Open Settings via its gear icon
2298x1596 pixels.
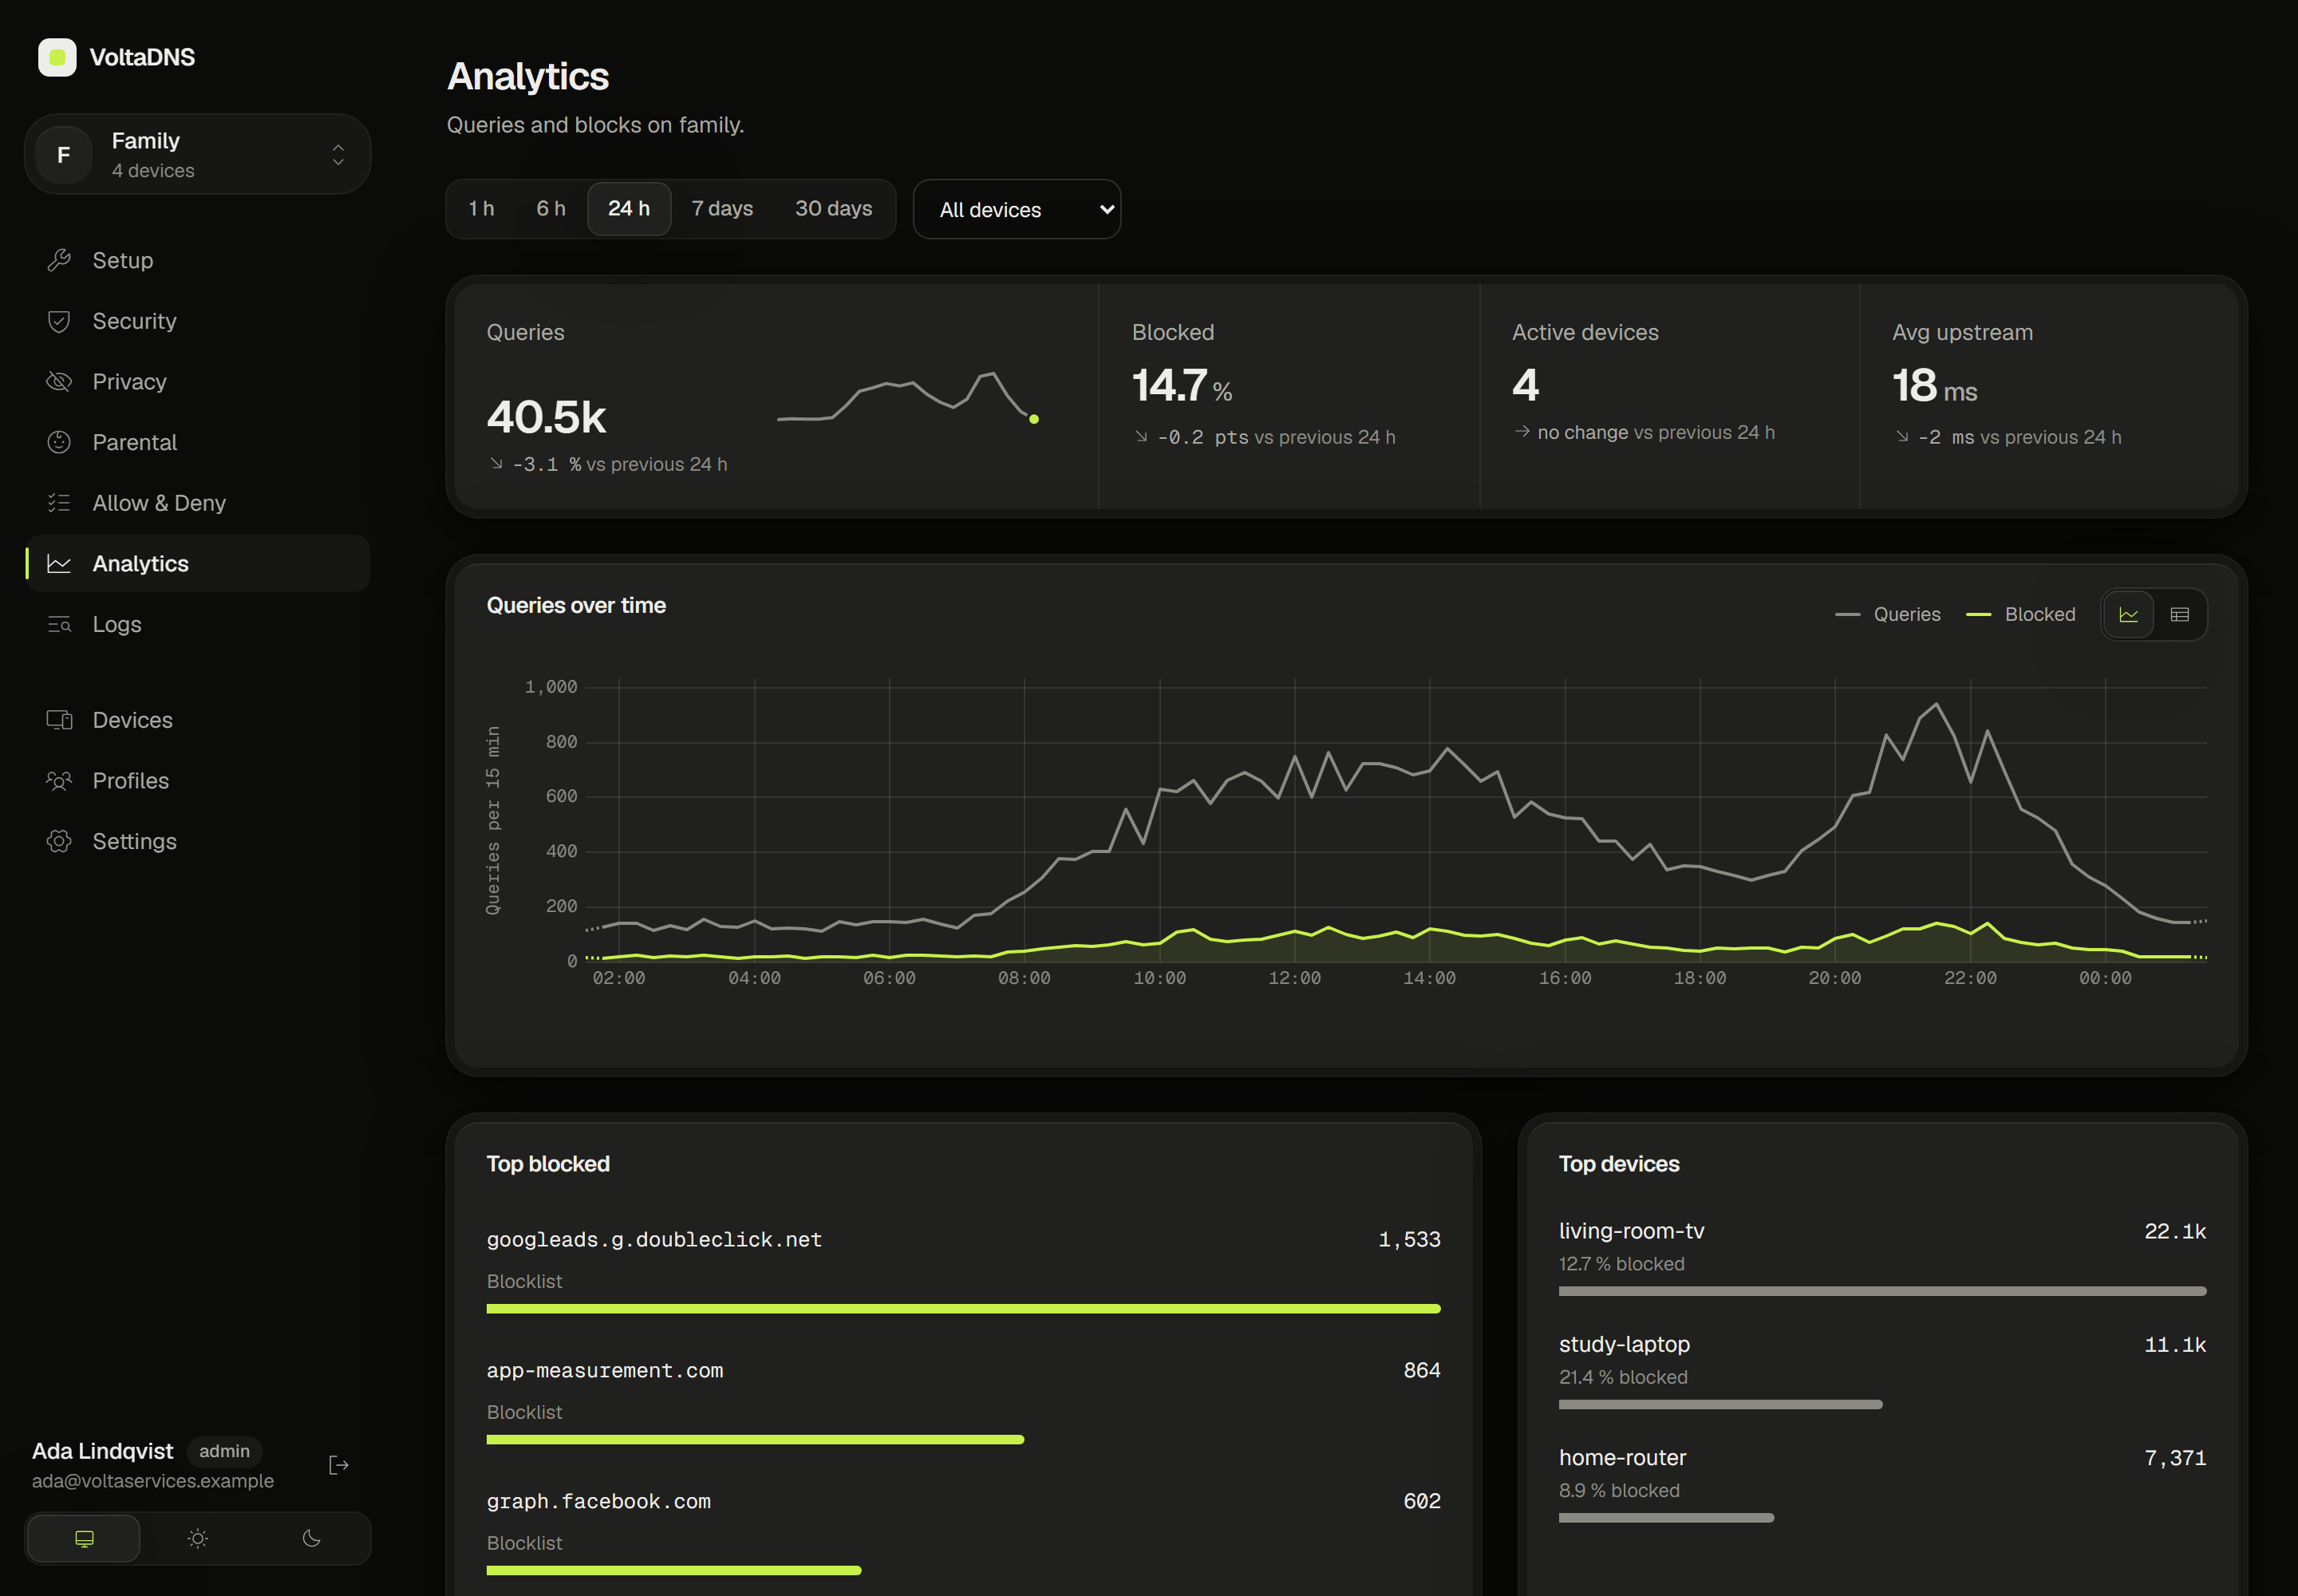point(59,841)
